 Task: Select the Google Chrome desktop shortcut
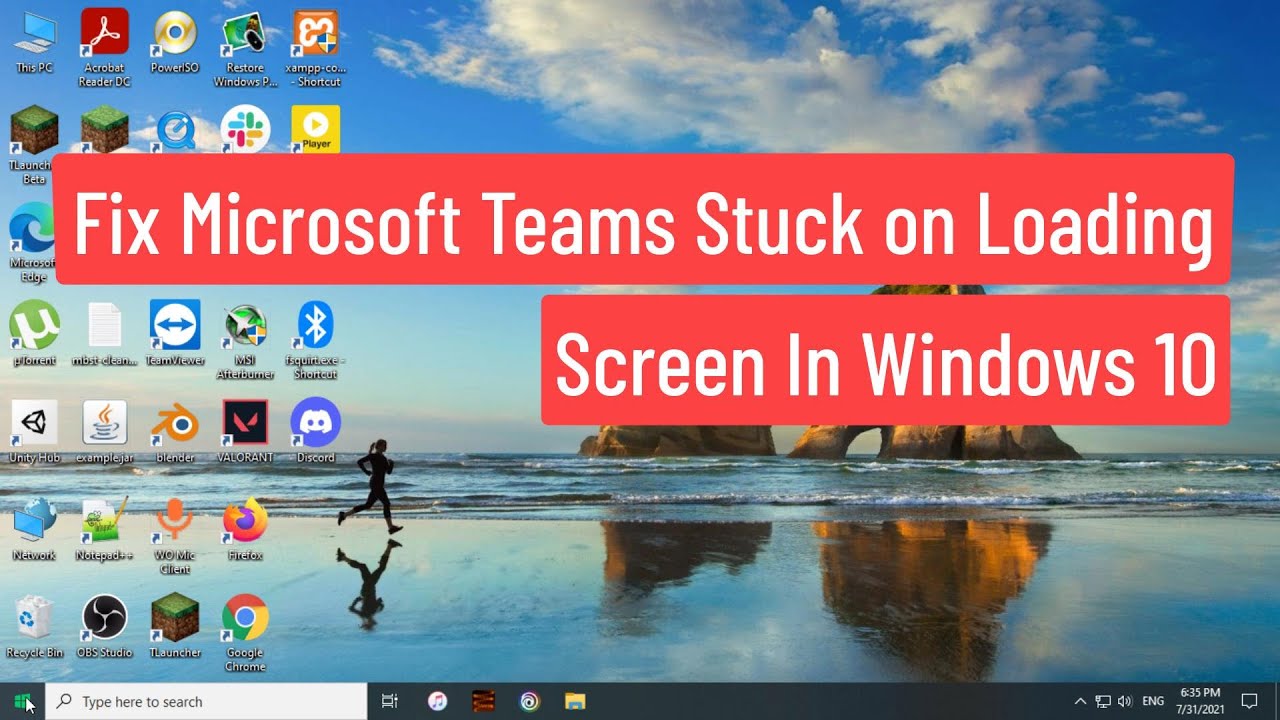point(245,633)
